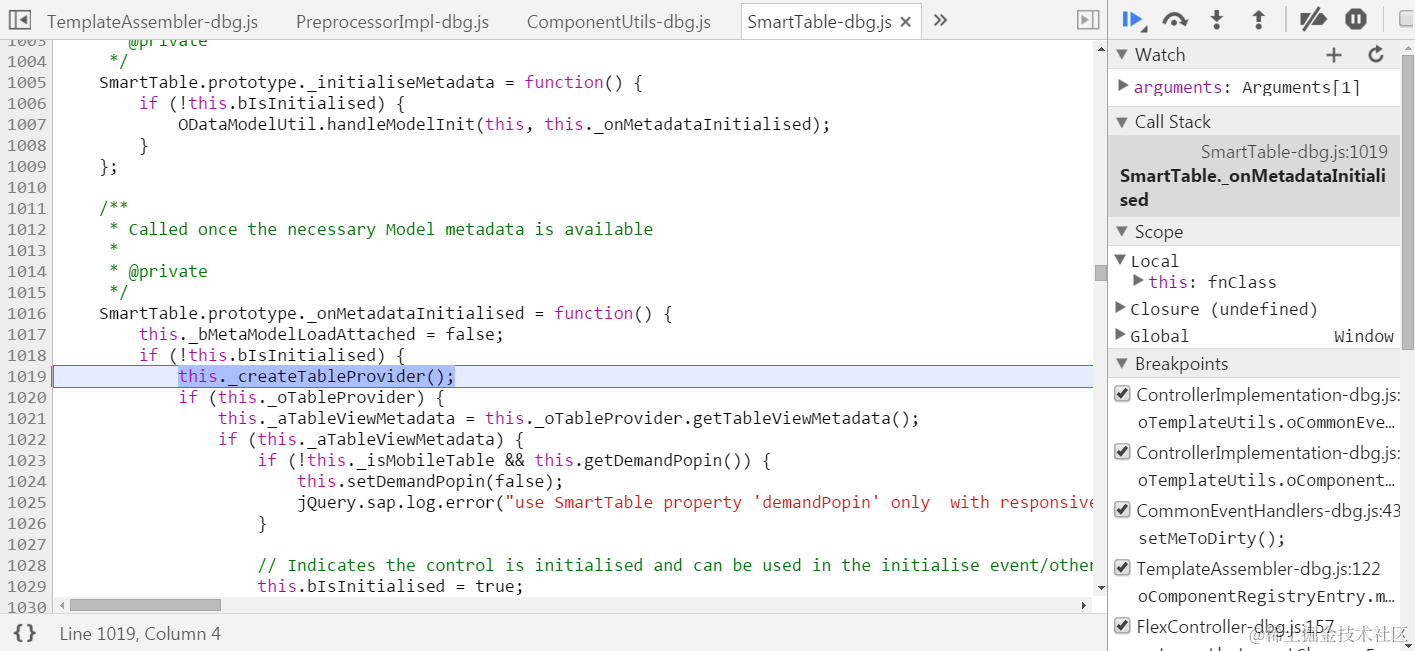Select the SmartTable._onMetadataInitialised call frame
Image resolution: width=1415 pixels, height=651 pixels.
[1254, 176]
